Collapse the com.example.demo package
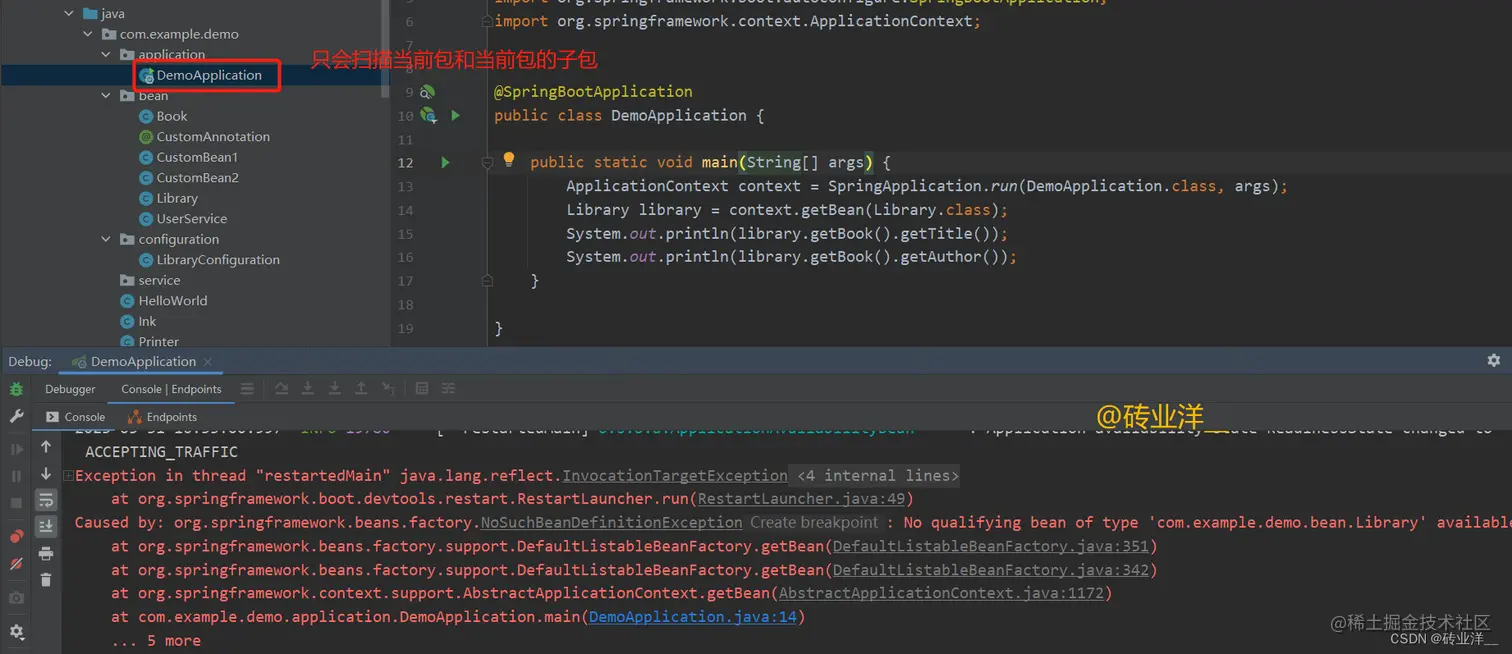 [x=88, y=34]
